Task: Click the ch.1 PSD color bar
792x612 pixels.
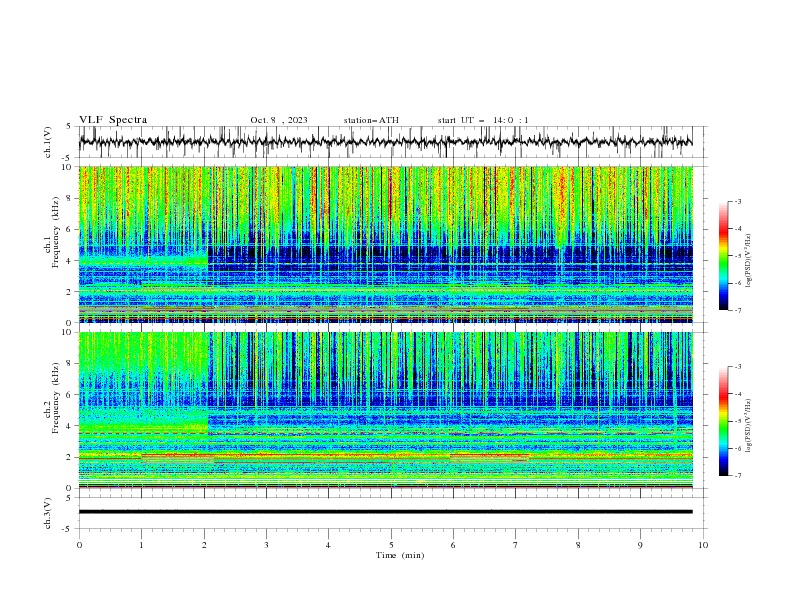Action: 723,256
